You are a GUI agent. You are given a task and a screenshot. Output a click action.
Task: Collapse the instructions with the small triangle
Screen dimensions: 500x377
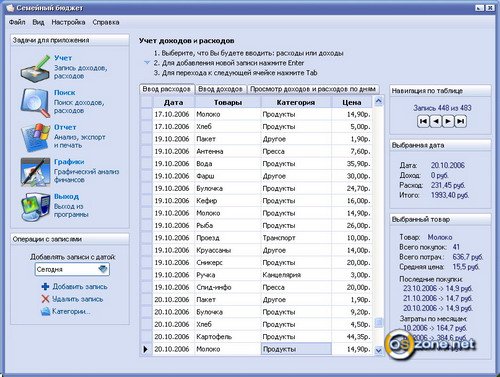tap(147, 63)
